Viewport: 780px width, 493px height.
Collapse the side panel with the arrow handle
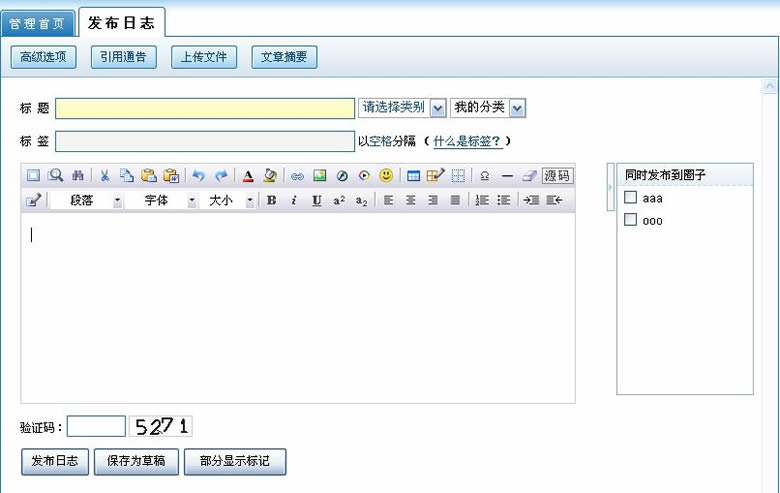tap(610, 188)
